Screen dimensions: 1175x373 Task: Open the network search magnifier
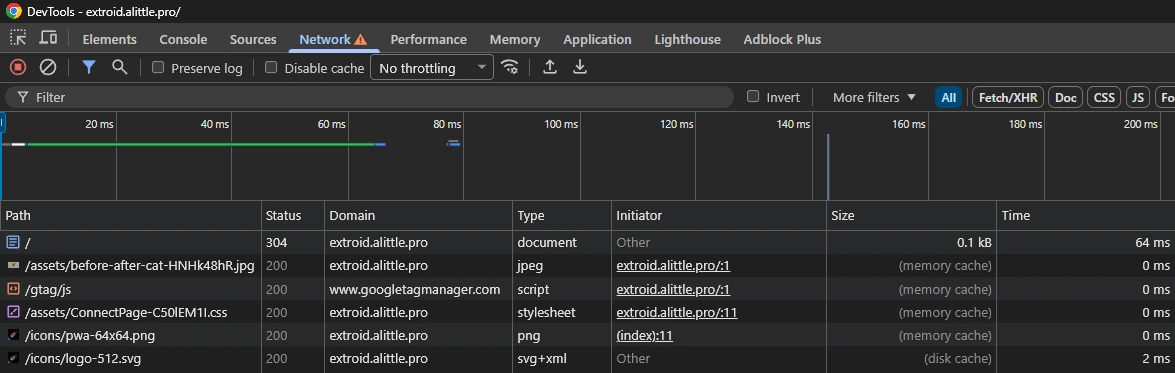[119, 67]
